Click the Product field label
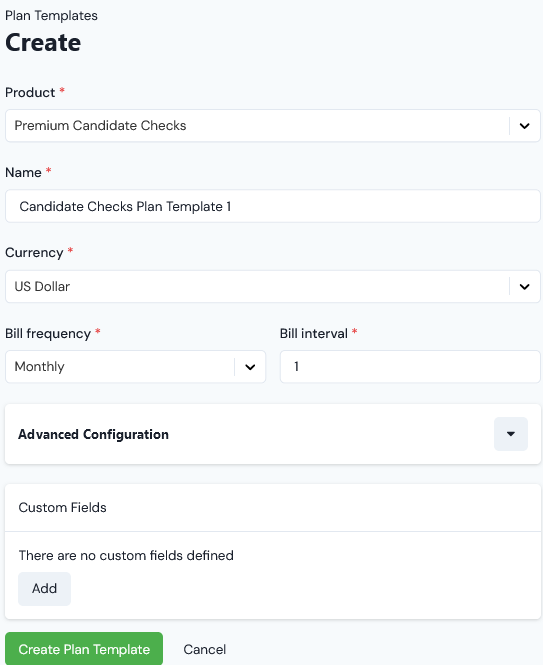The height and width of the screenshot is (665, 543). pyautogui.click(x=30, y=92)
